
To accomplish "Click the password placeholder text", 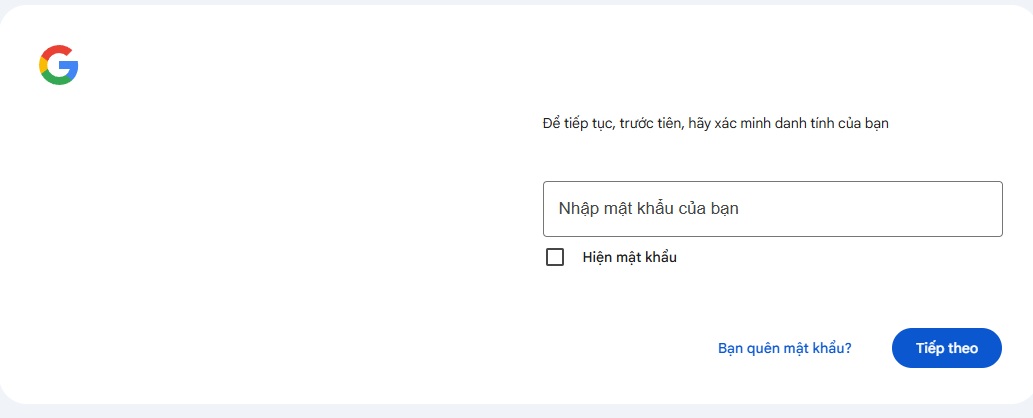I will click(648, 209).
